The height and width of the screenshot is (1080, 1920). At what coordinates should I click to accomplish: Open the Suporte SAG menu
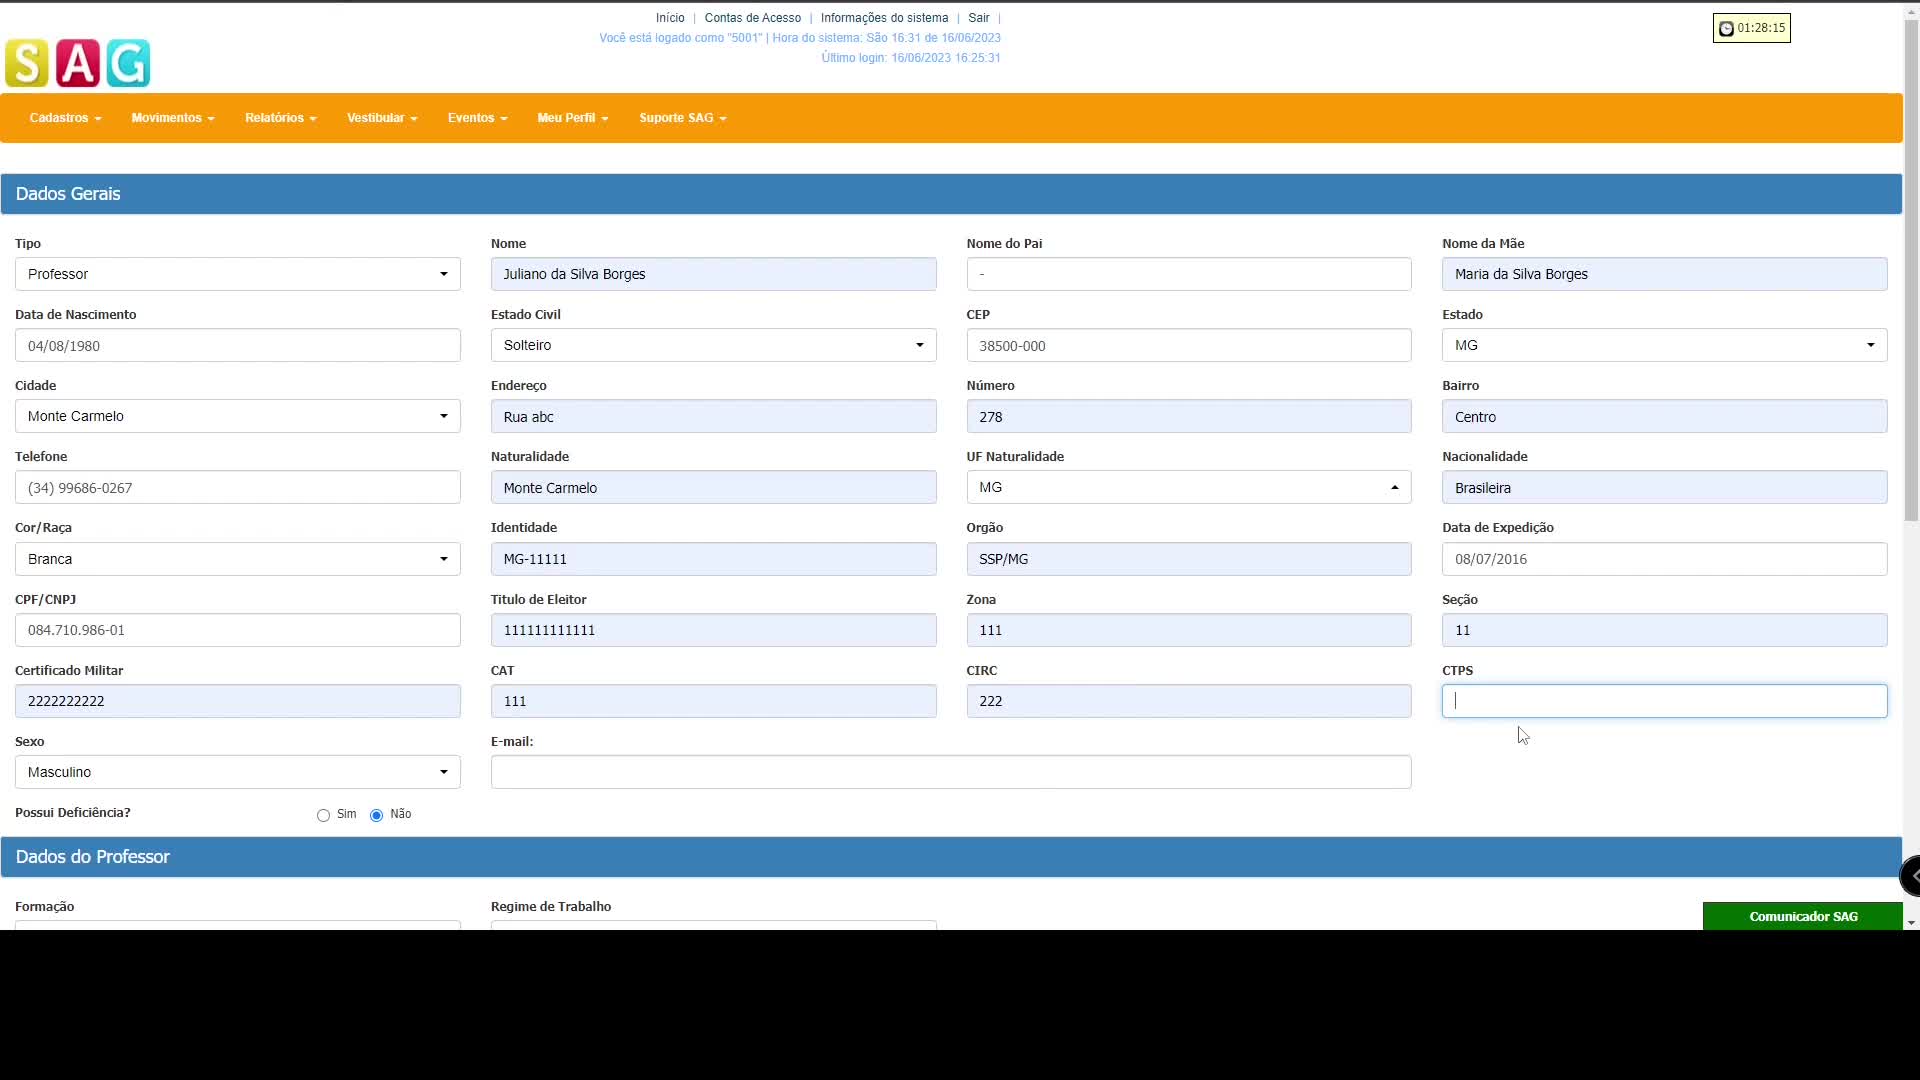(x=683, y=118)
